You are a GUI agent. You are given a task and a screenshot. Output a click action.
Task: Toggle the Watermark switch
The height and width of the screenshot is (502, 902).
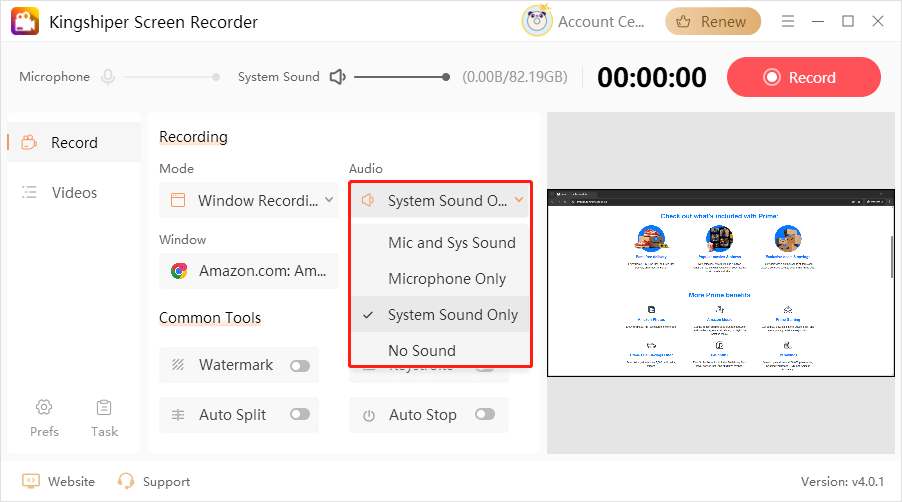point(300,365)
